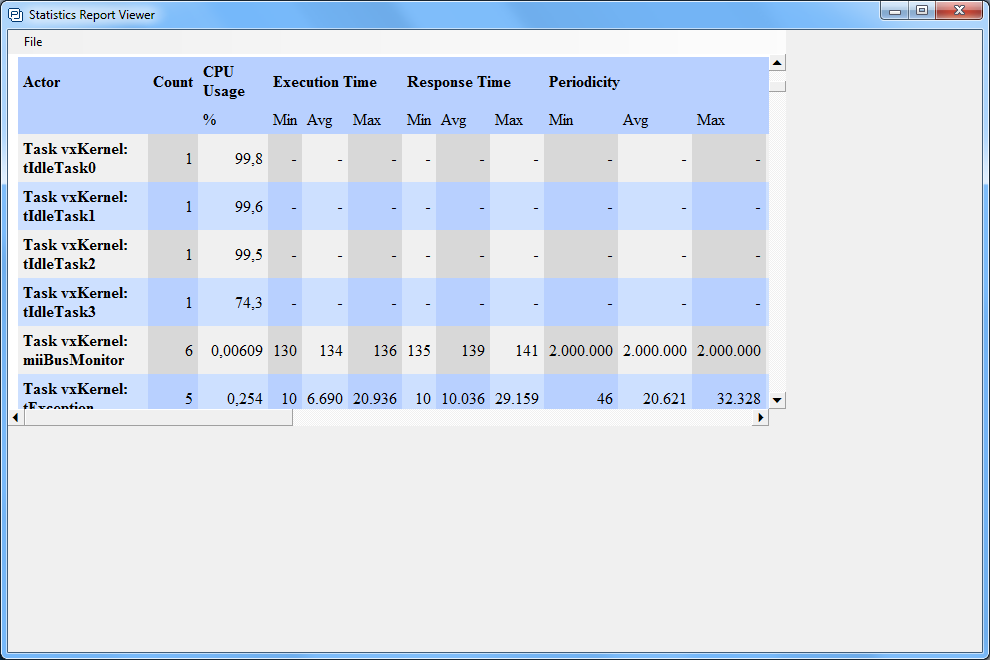Click the Execution Time header

point(325,82)
